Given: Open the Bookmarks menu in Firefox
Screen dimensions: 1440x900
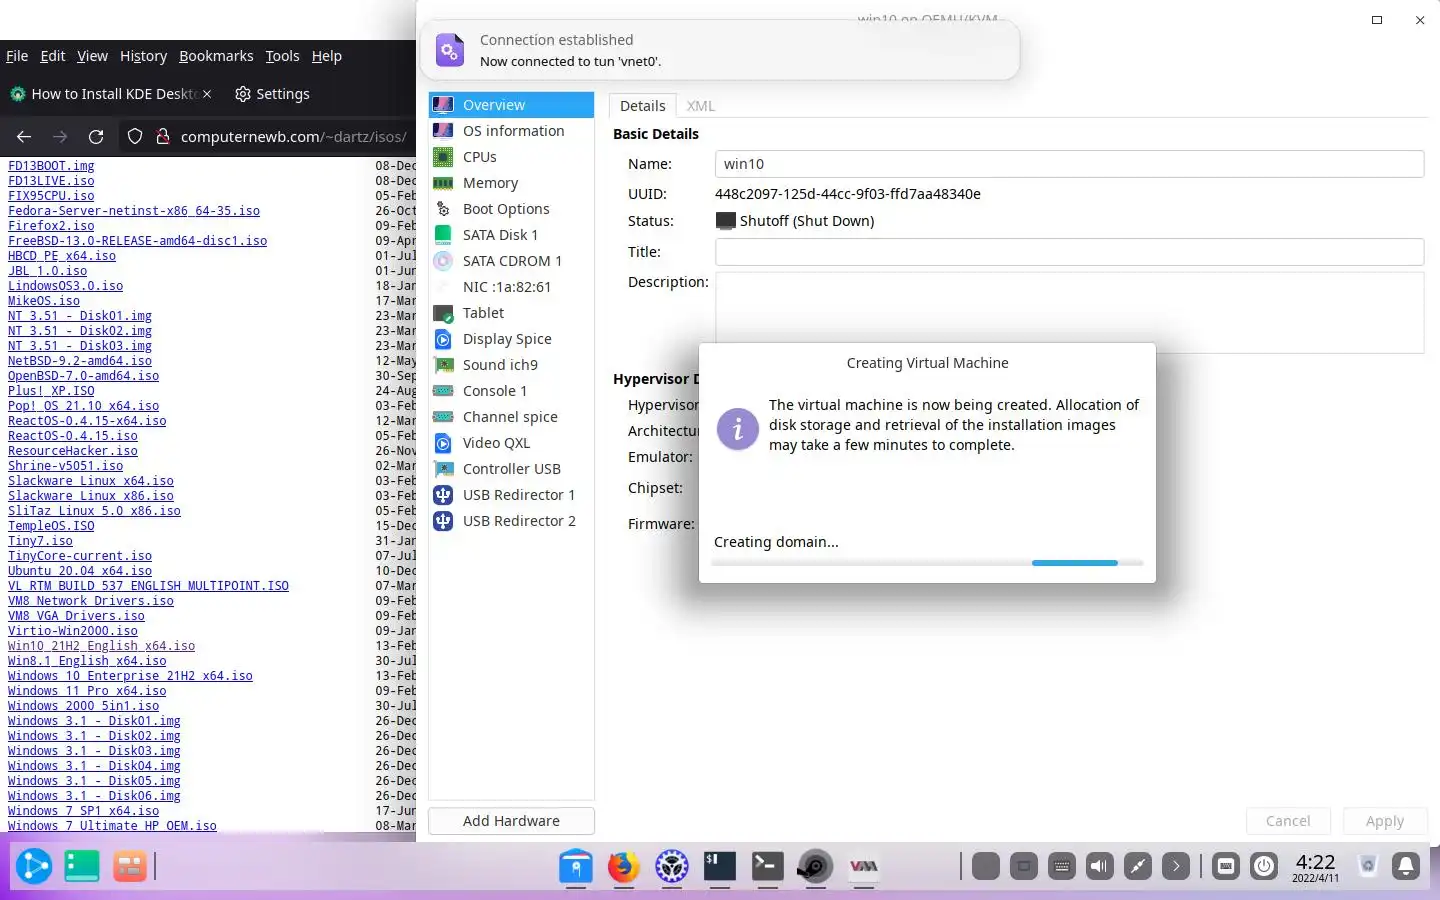Looking at the screenshot, I should click(x=216, y=56).
